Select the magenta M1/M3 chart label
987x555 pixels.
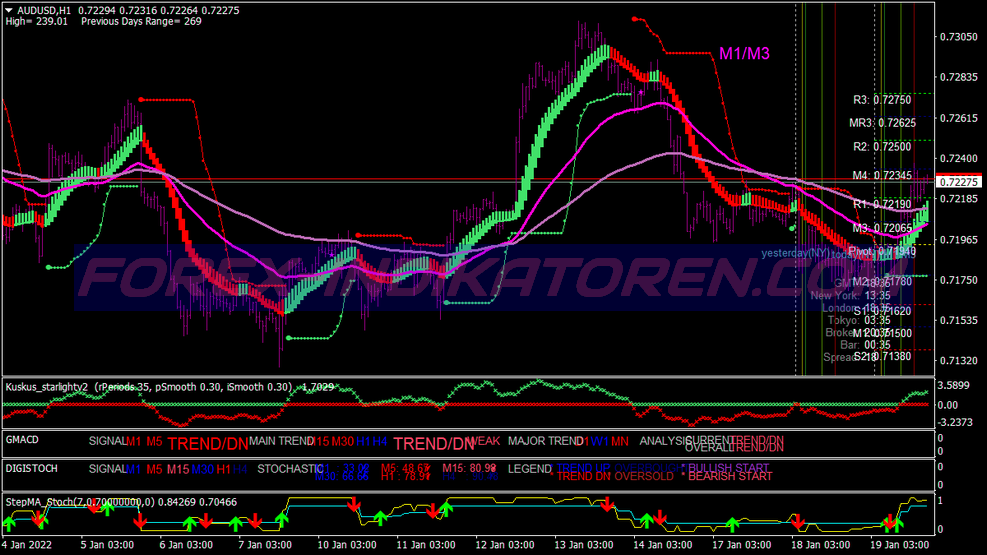[745, 54]
